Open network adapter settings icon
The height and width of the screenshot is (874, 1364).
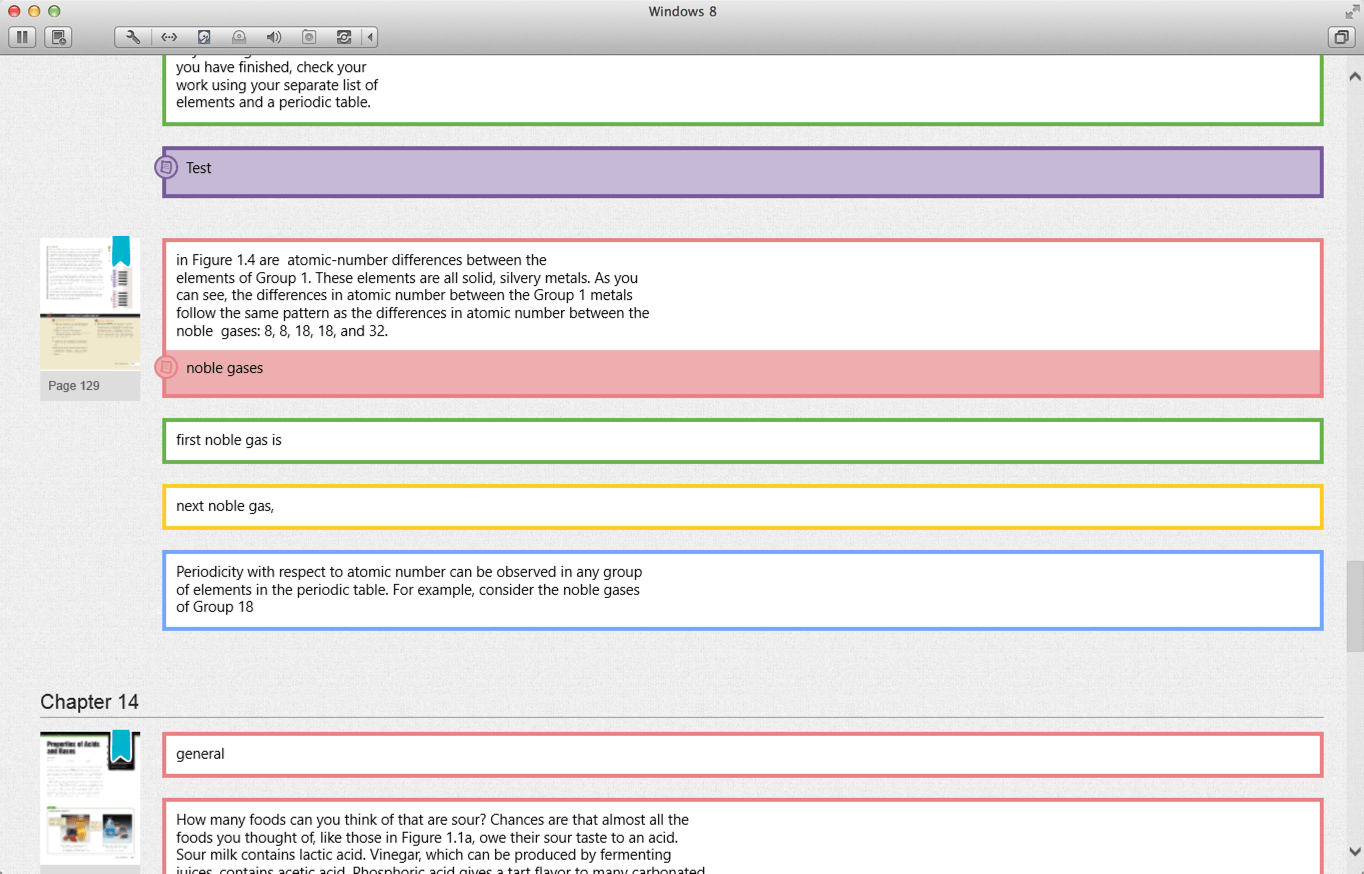169,37
